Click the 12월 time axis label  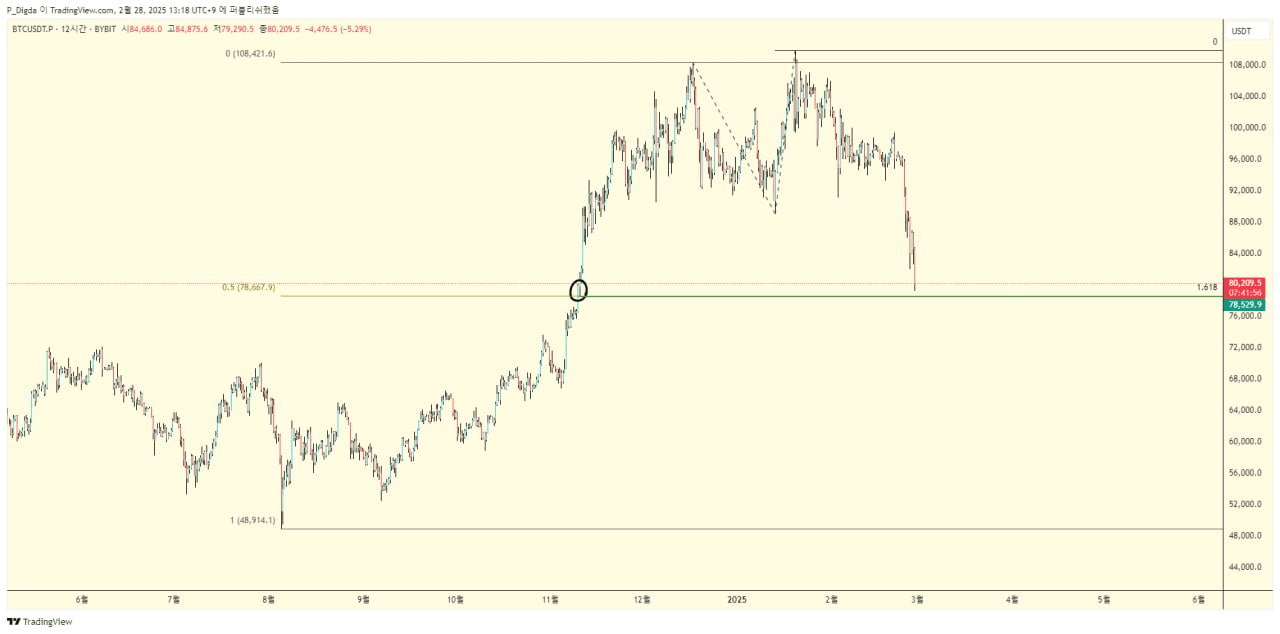click(642, 600)
